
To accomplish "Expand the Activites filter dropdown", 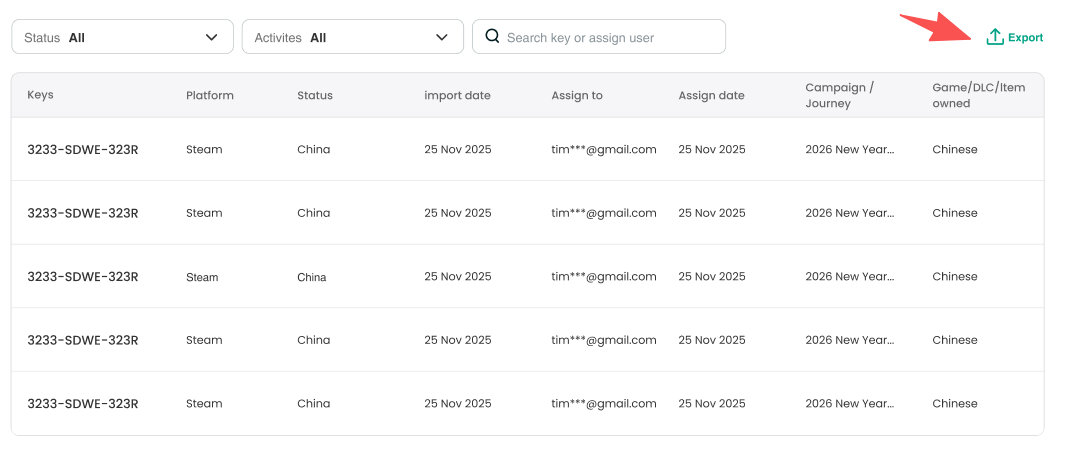I will click(x=352, y=37).
